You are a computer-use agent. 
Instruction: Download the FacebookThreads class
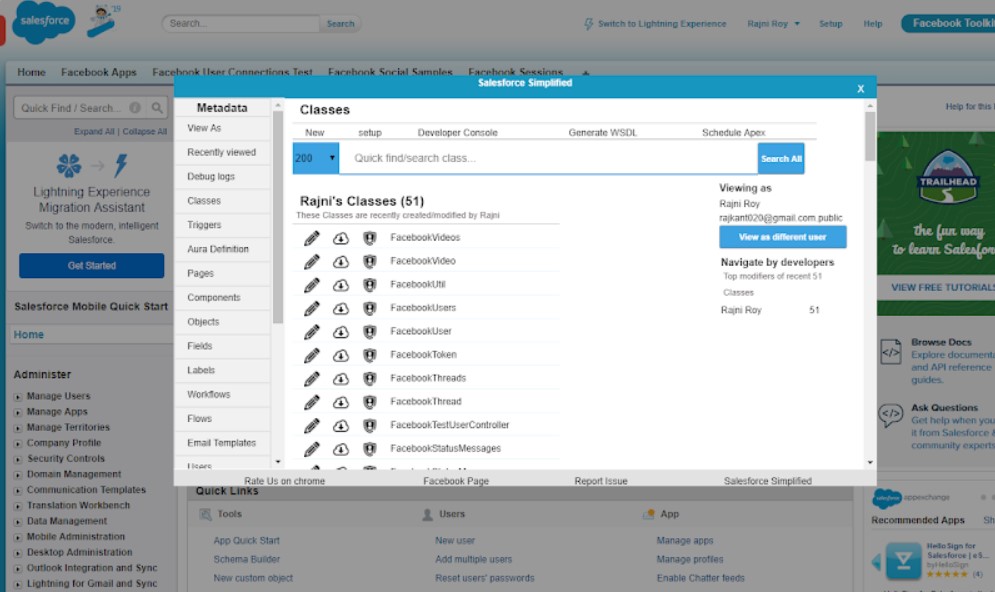coord(341,379)
